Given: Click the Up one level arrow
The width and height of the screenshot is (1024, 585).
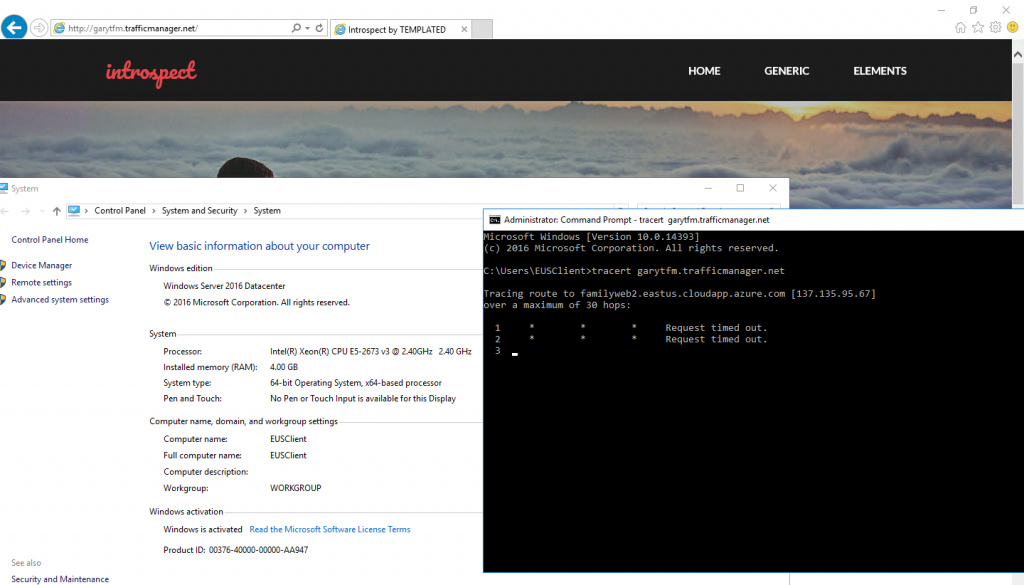Looking at the screenshot, I should click(57, 211).
